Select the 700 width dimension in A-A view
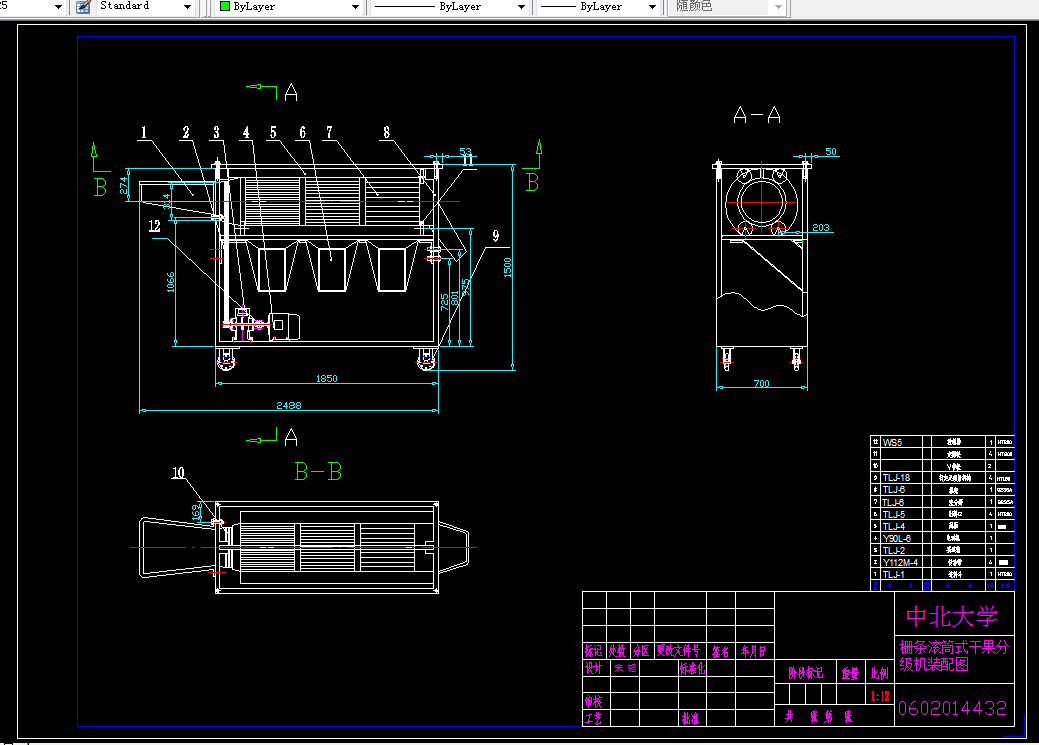The width and height of the screenshot is (1039, 745). click(761, 383)
